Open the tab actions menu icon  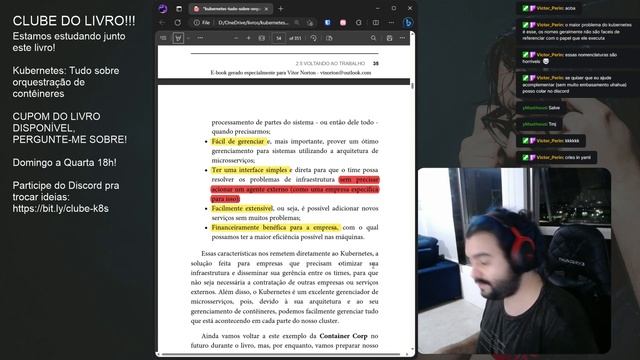[x=179, y=9]
